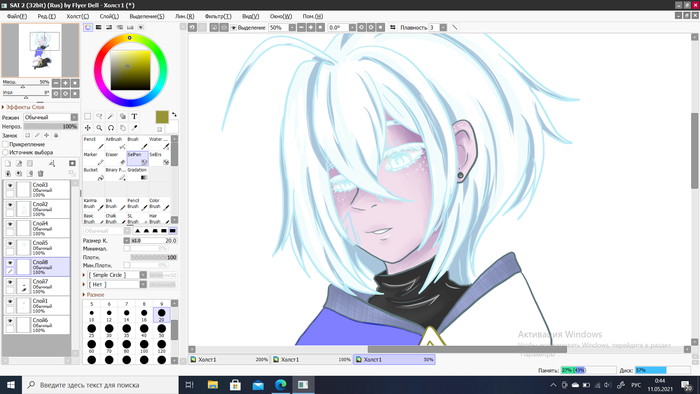Select the Ink Brush tool
The image size is (700, 394).
tap(116, 204)
